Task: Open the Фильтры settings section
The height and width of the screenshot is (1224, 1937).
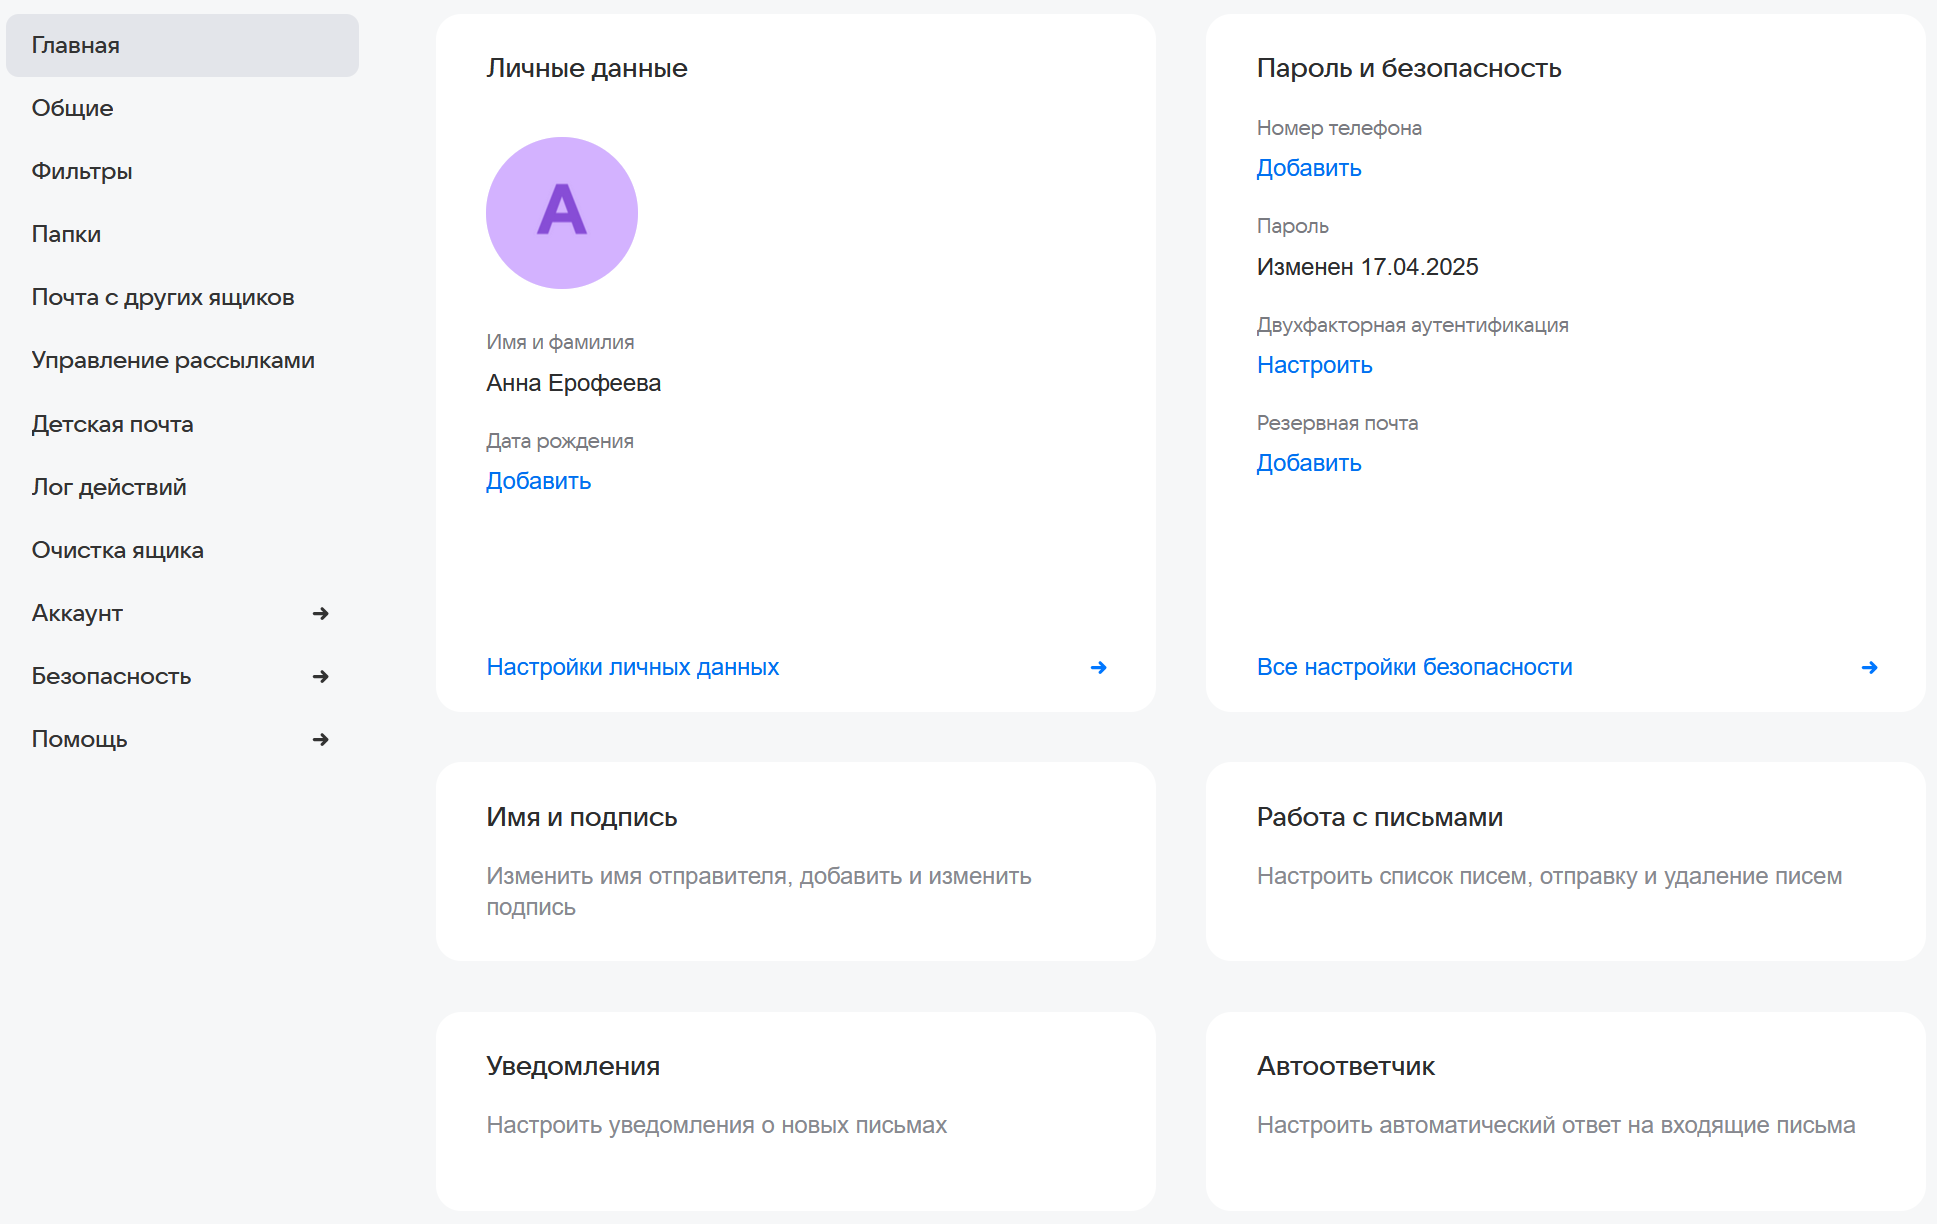Action: coord(82,171)
